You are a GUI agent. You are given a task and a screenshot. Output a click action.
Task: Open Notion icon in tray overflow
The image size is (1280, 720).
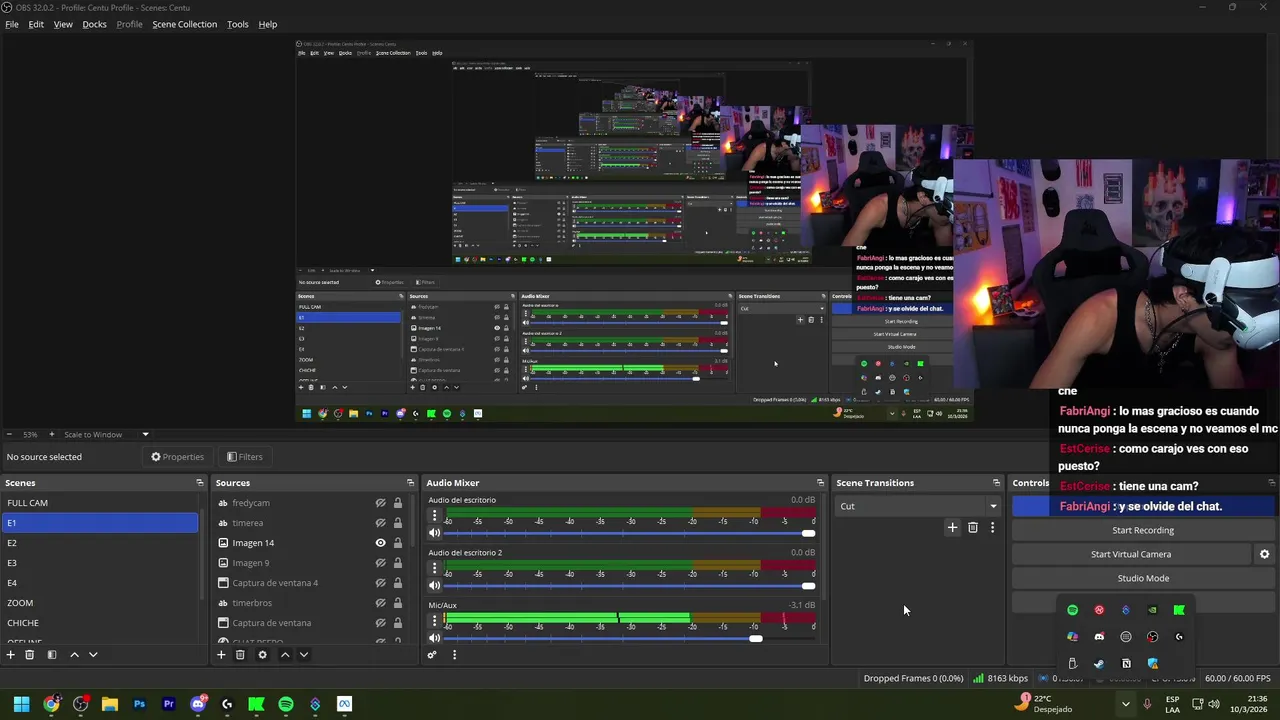(x=1126, y=664)
